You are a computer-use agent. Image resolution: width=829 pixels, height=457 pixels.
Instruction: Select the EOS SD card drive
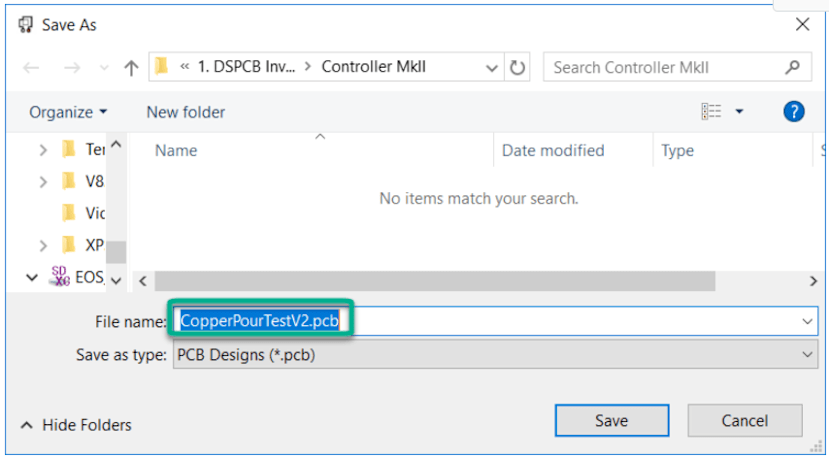tap(77, 277)
